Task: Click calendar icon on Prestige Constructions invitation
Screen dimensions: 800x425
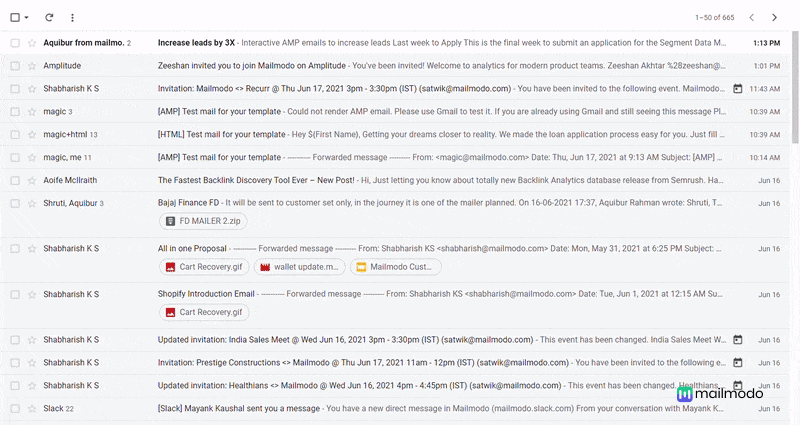Action: click(738, 363)
